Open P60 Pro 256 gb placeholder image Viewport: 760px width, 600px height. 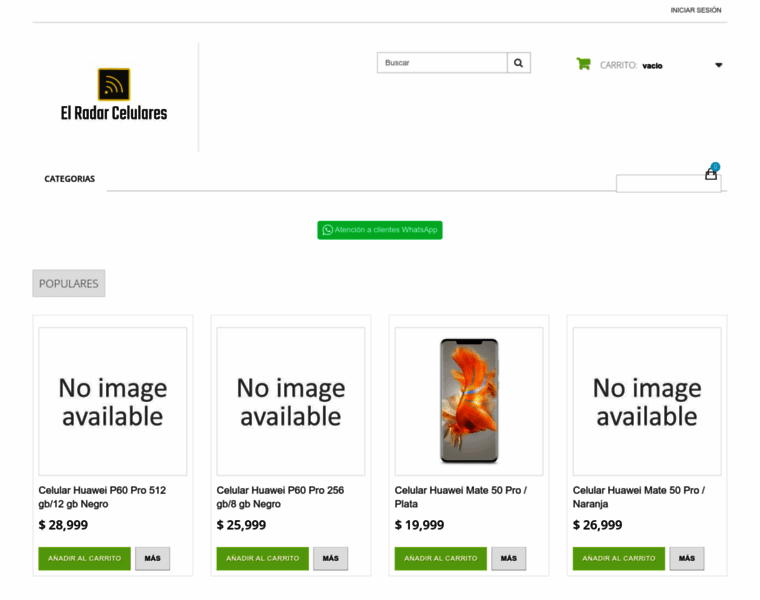(x=291, y=401)
